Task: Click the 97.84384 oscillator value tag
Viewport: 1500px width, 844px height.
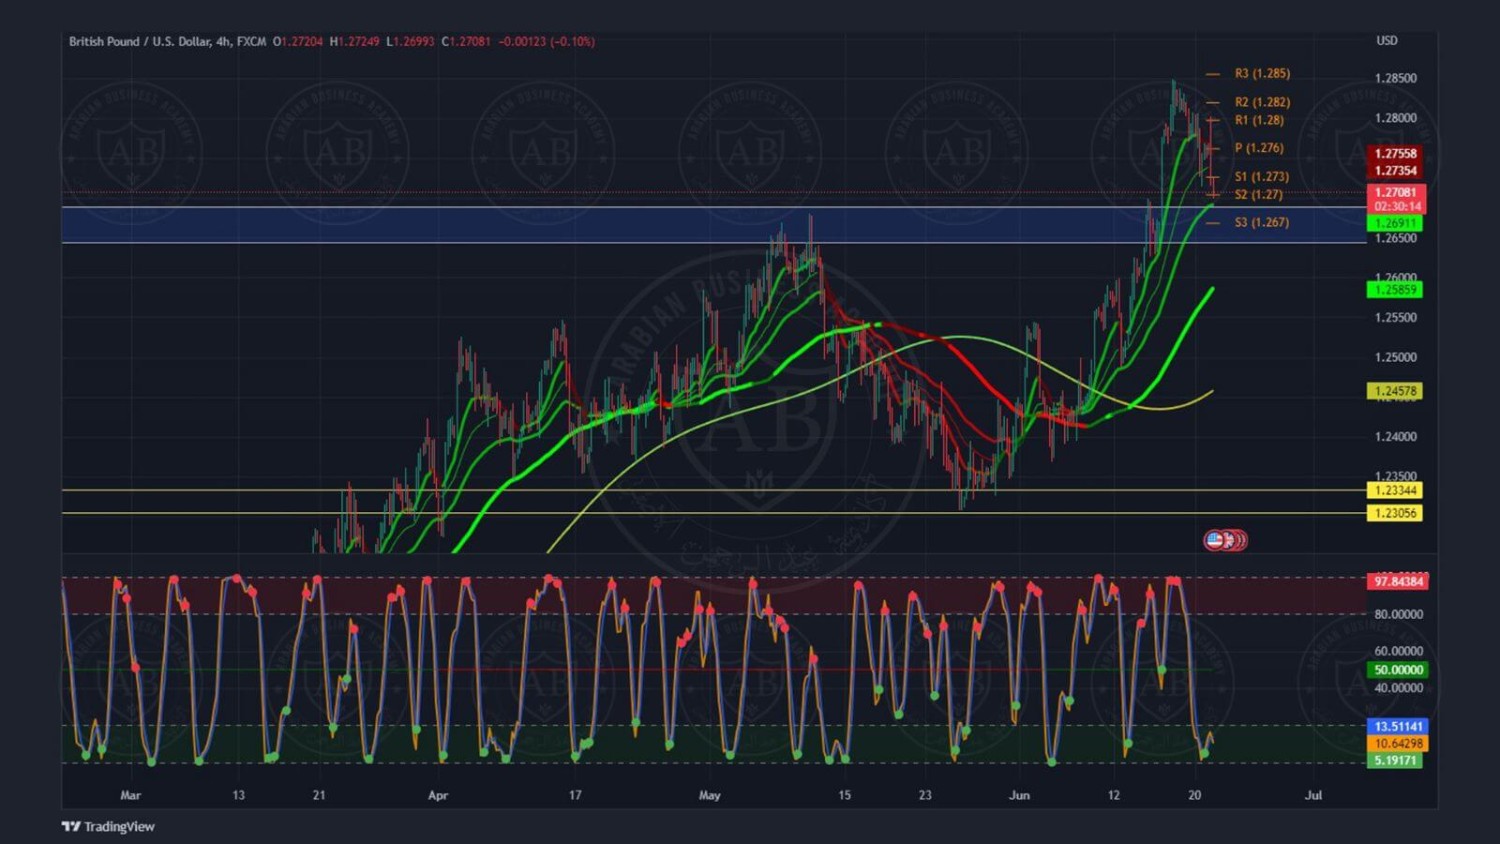Action: [1398, 581]
